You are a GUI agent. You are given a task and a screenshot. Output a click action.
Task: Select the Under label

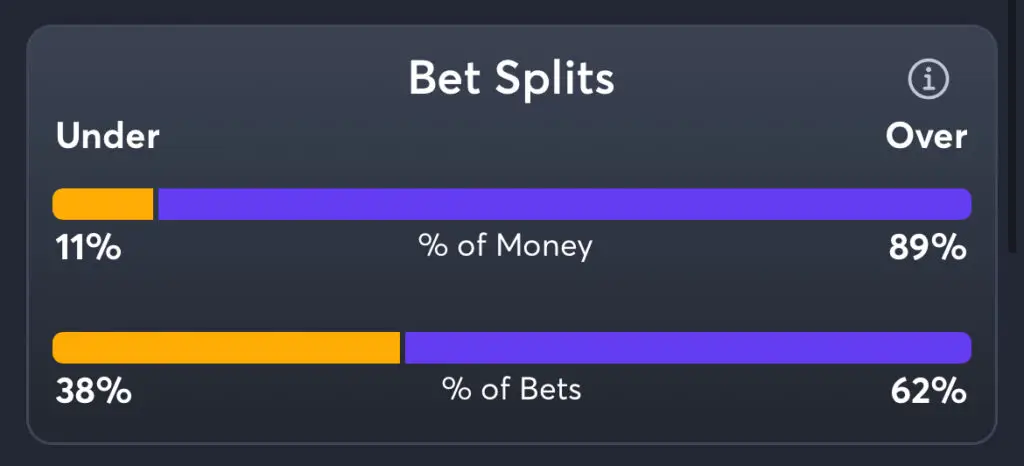coord(108,136)
